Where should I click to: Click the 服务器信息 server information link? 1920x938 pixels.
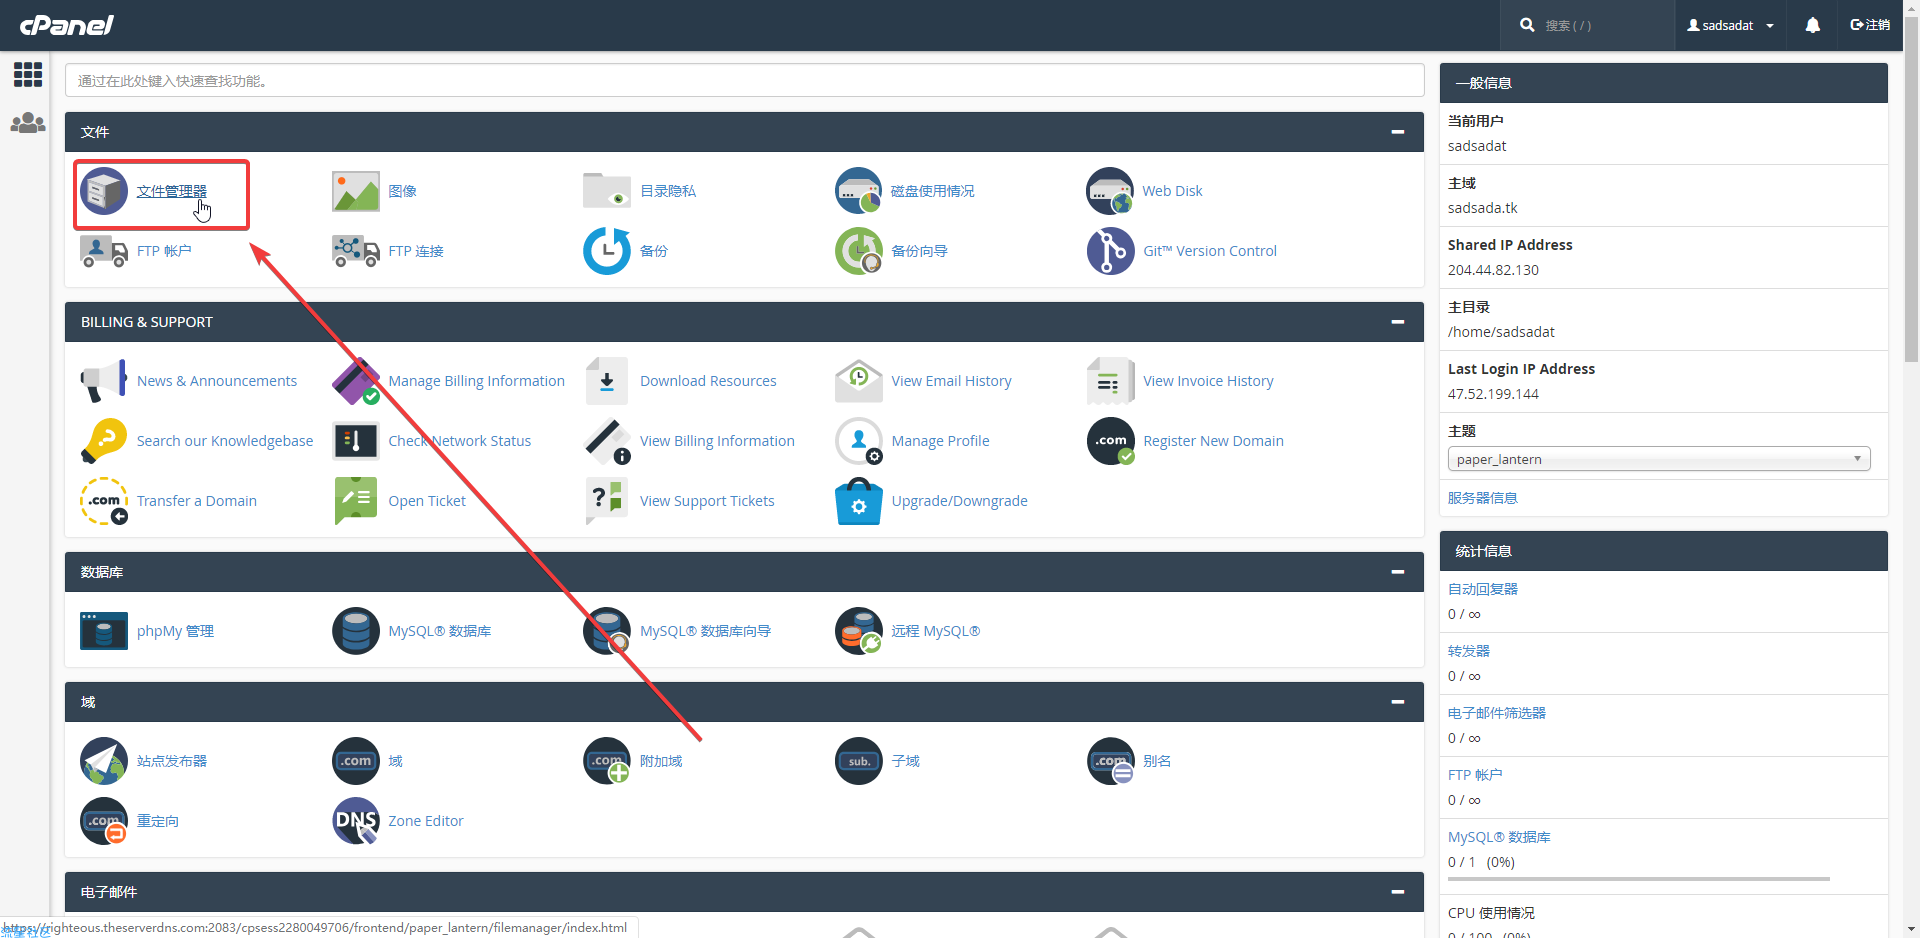pyautogui.click(x=1482, y=498)
